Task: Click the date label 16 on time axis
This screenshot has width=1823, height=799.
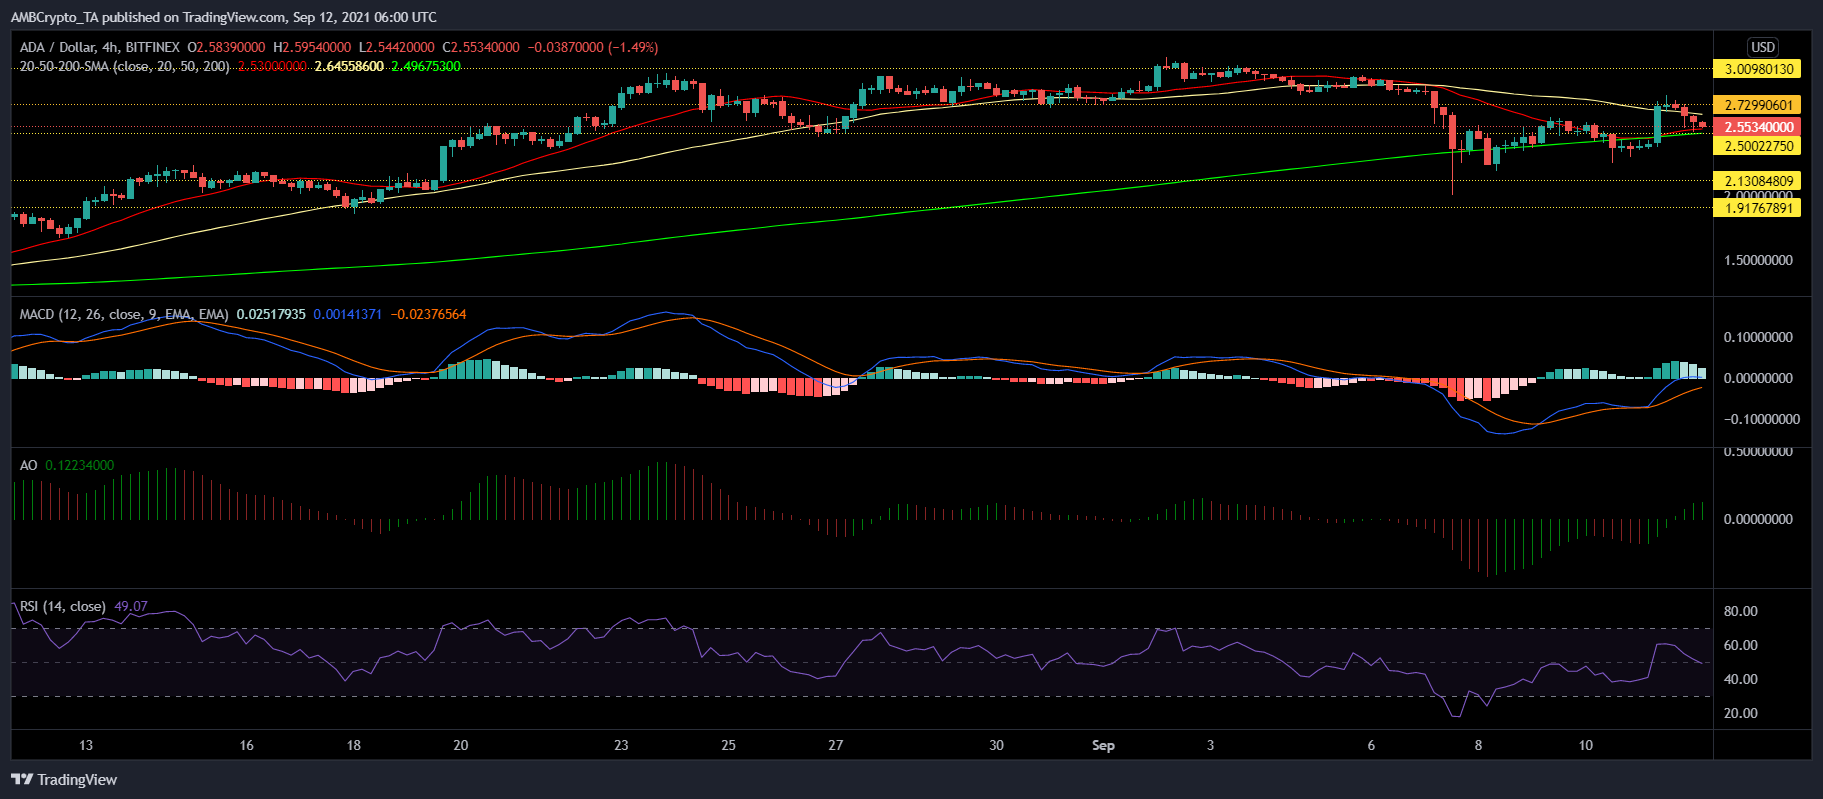Action: [x=247, y=745]
